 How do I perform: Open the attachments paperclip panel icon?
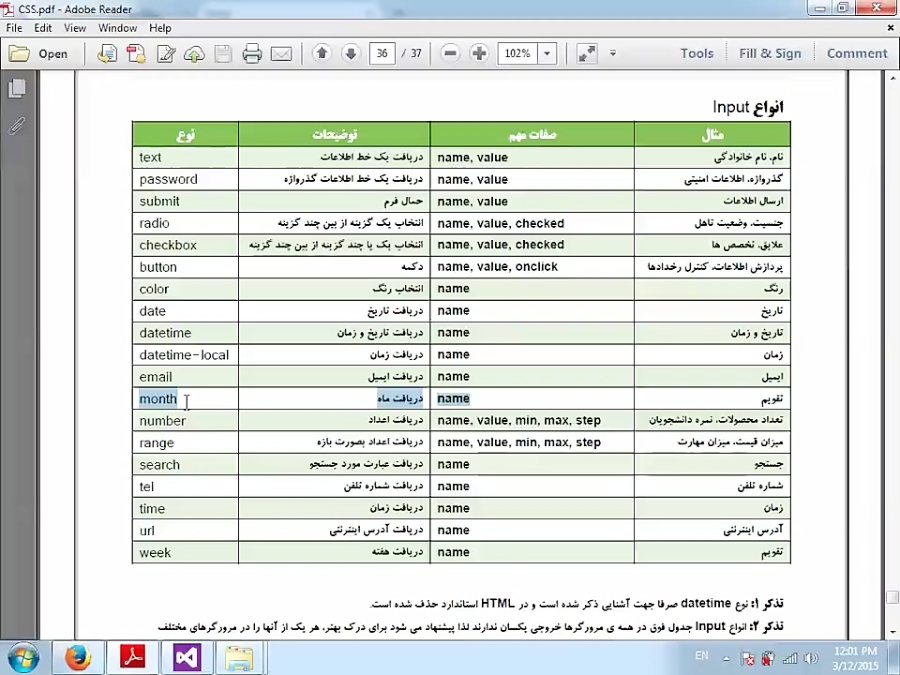tap(17, 126)
